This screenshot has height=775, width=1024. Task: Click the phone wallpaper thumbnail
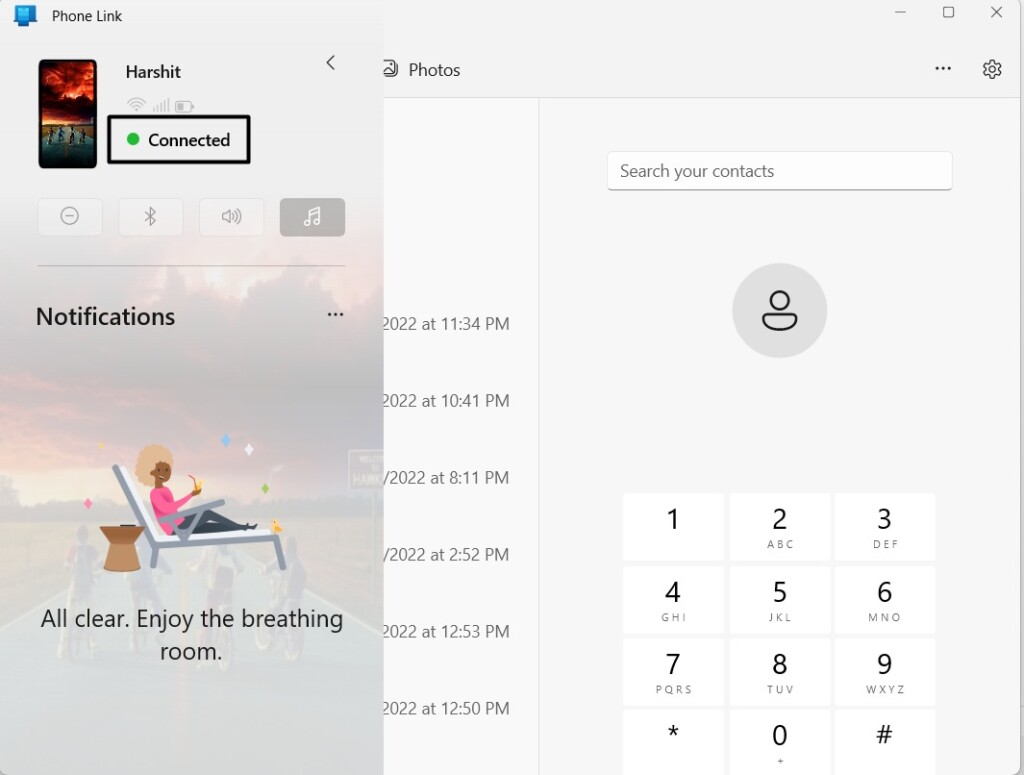(x=68, y=113)
